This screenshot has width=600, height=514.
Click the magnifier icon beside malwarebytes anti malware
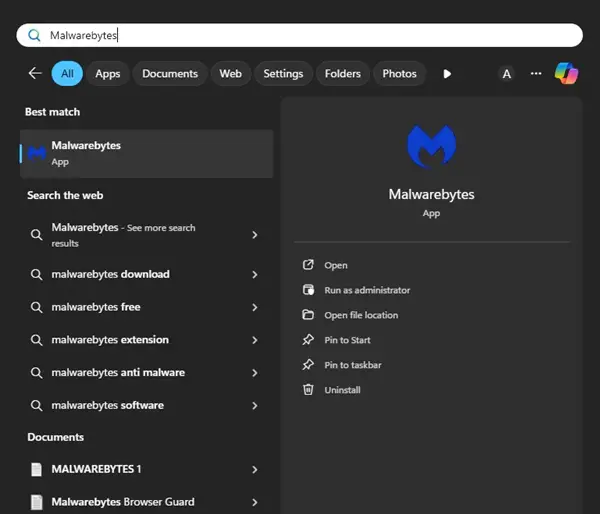pyautogui.click(x=36, y=372)
